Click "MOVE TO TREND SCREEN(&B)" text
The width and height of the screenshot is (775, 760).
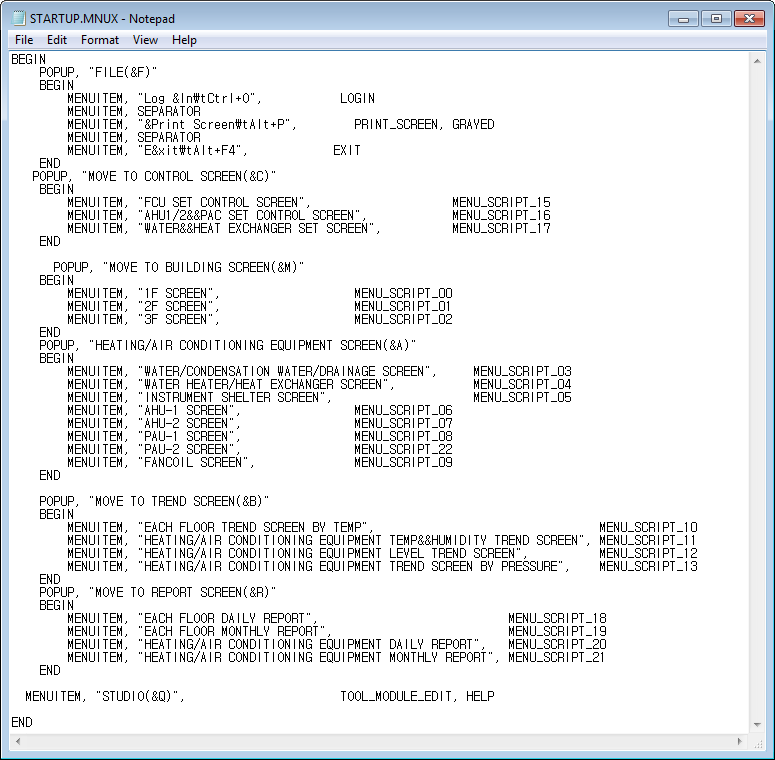point(179,502)
